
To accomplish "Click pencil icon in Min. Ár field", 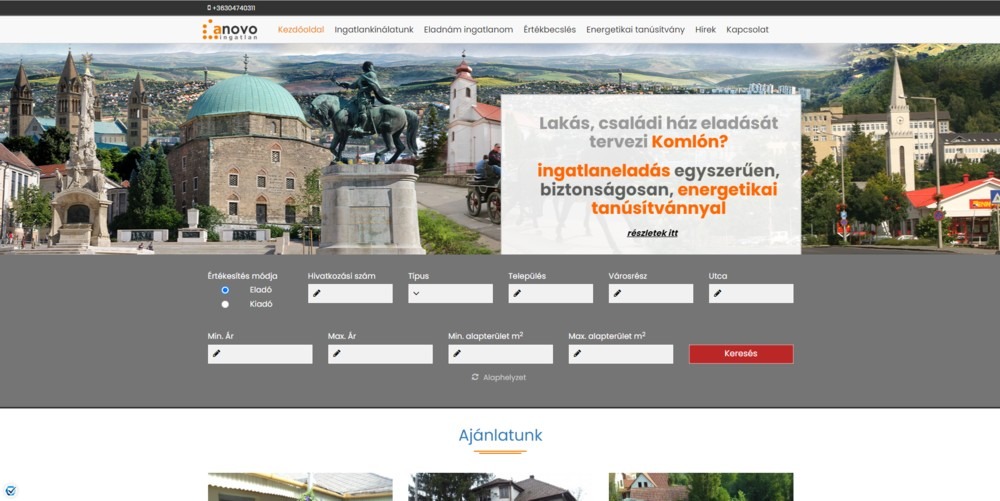I will click(x=216, y=354).
